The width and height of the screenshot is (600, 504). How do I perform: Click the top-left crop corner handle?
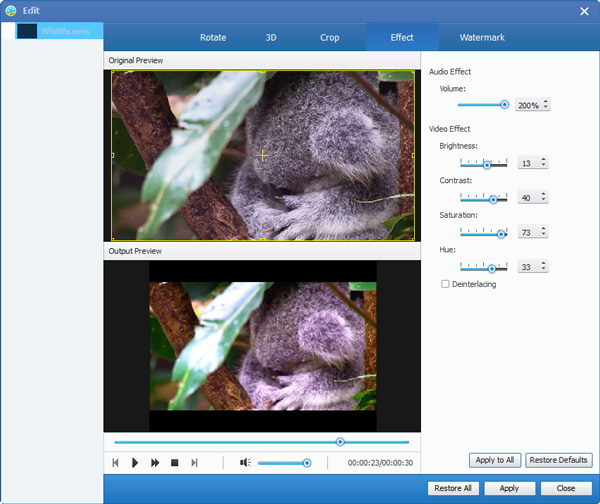112,72
